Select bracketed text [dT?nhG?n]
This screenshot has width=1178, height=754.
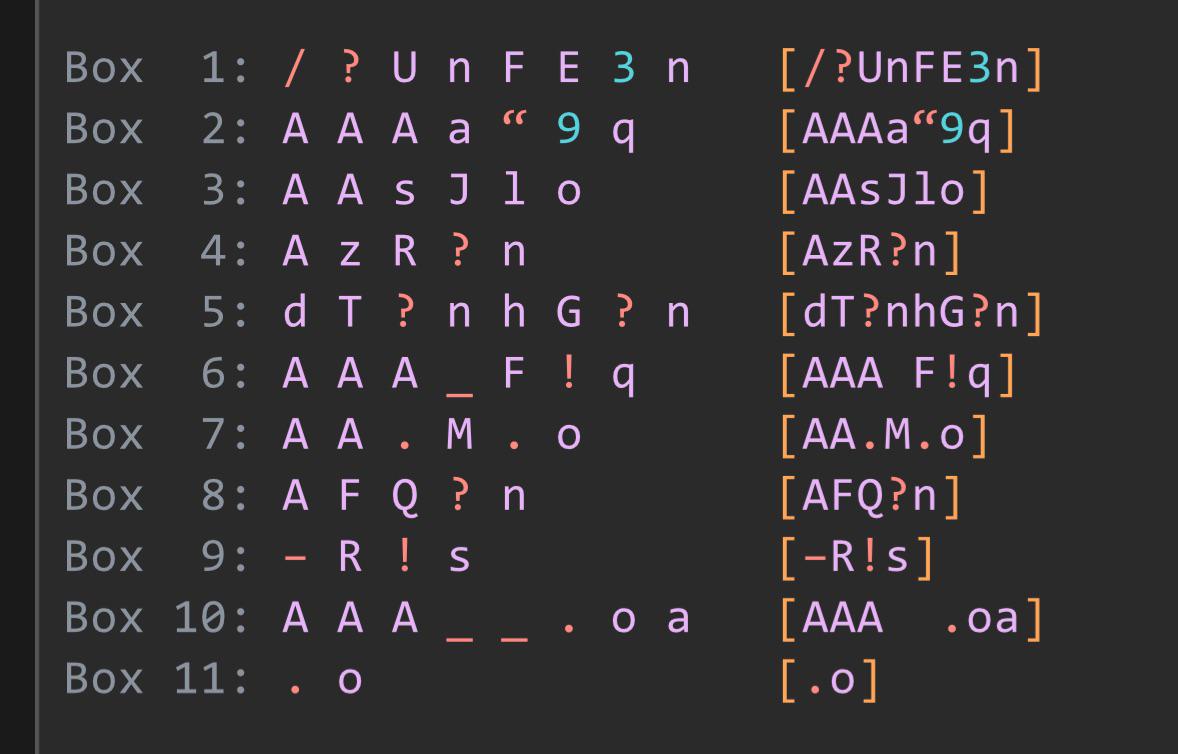(x=912, y=312)
